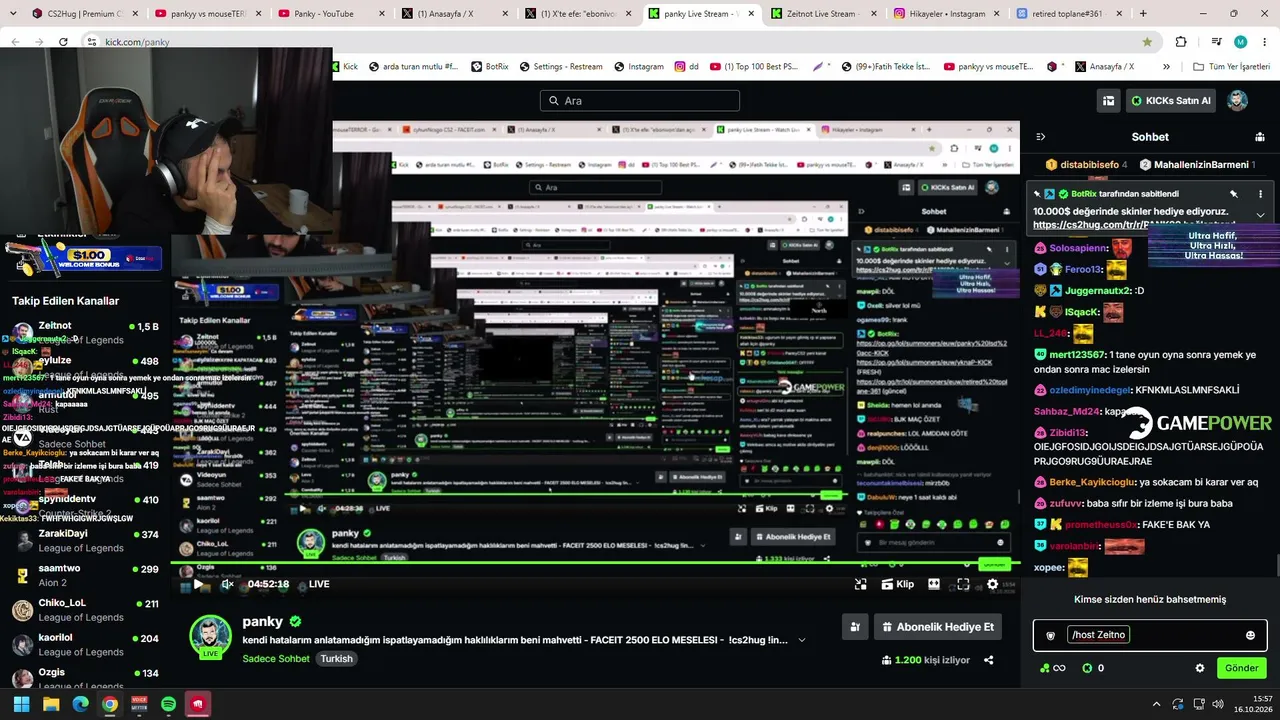The width and height of the screenshot is (1280, 720).
Task: Open the BotRix bookmark
Action: point(489,67)
